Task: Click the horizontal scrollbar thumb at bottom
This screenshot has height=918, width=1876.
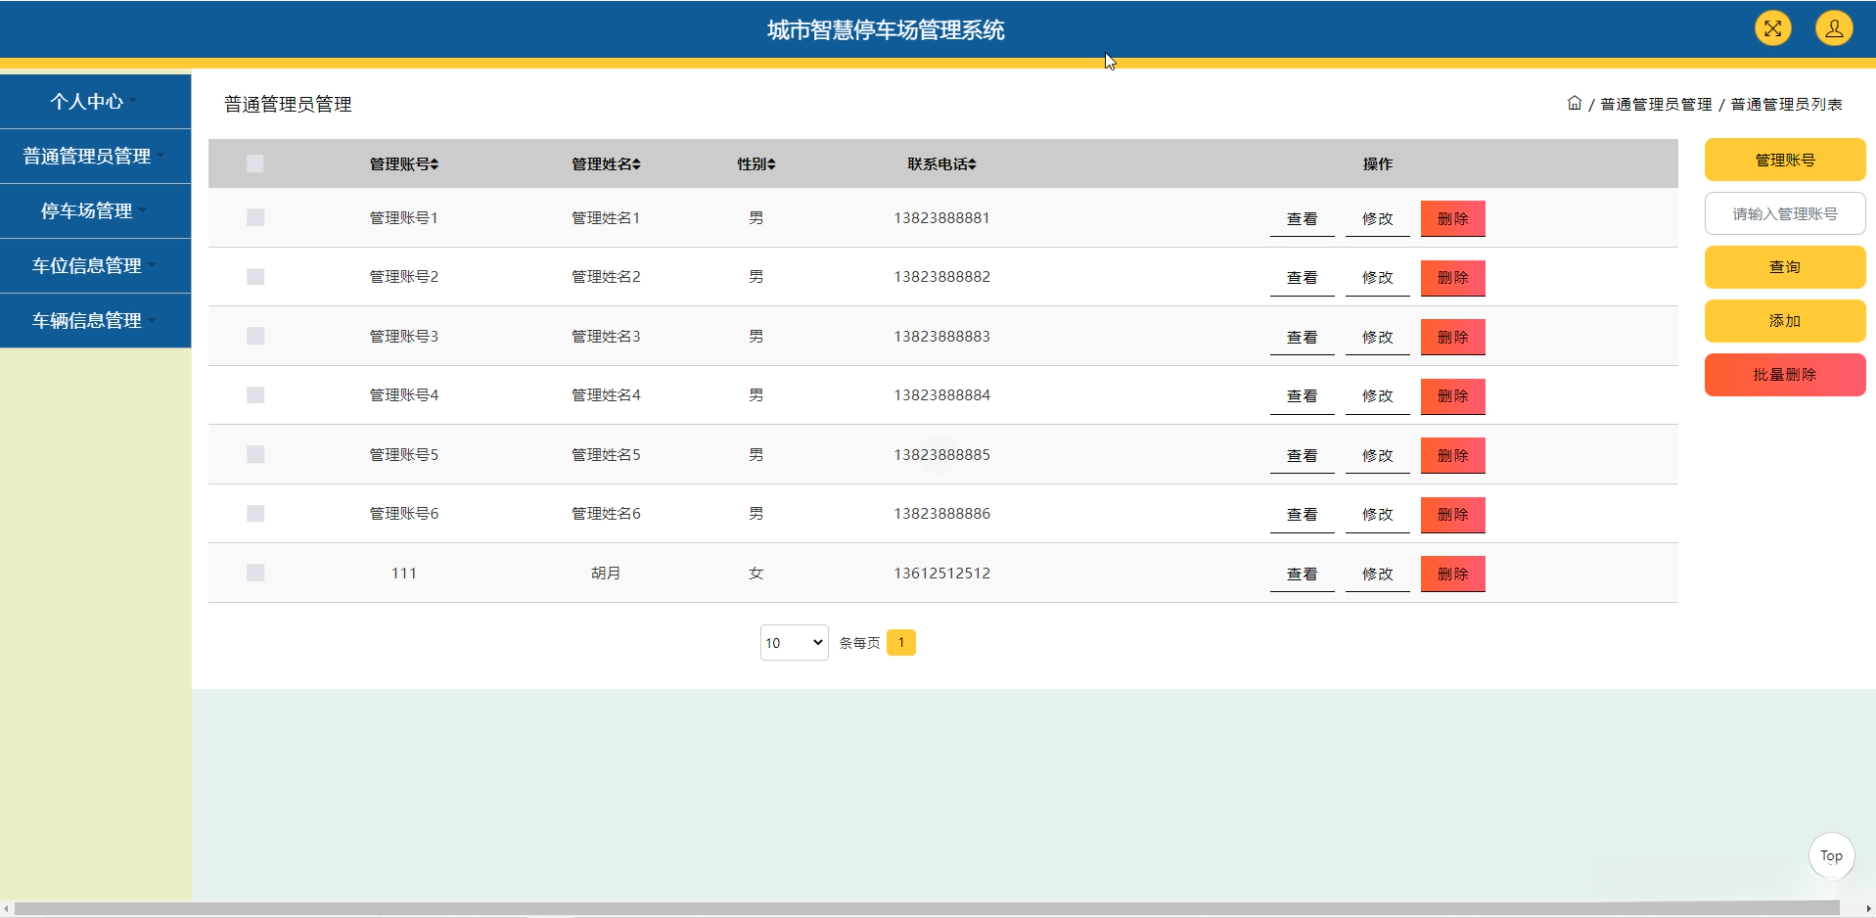Action: point(927,909)
